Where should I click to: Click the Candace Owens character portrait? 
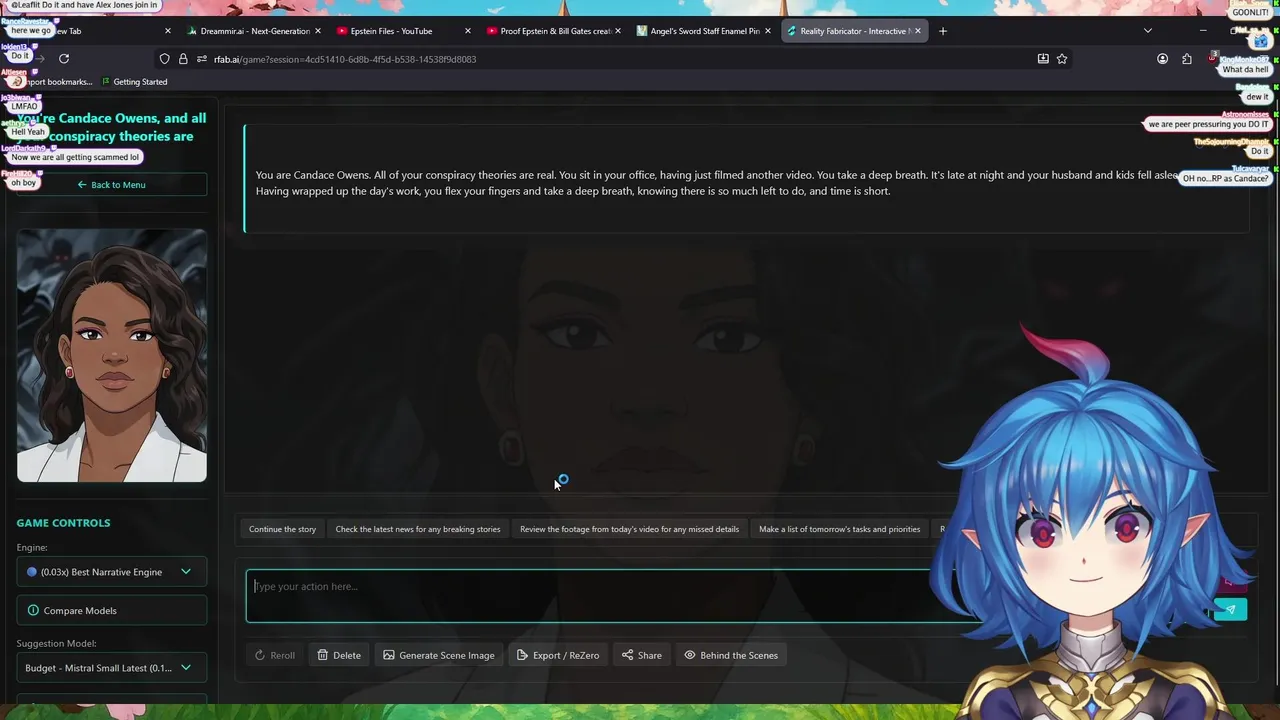(112, 355)
